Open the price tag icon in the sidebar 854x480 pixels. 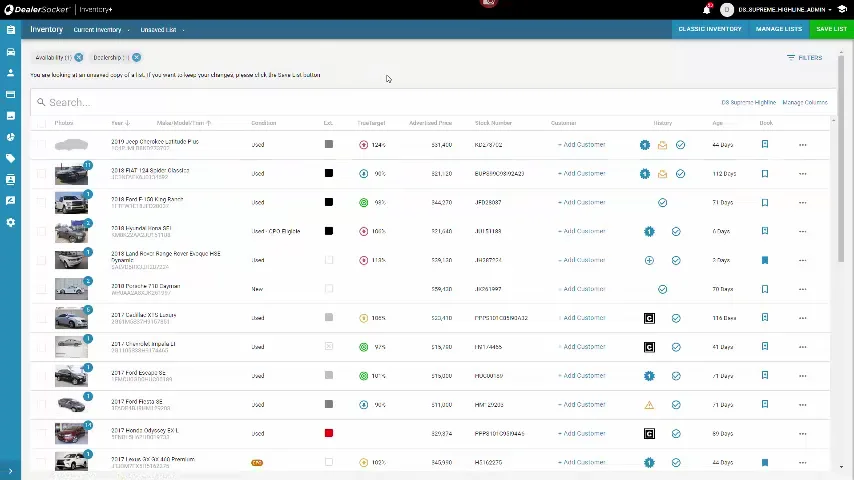[10, 159]
